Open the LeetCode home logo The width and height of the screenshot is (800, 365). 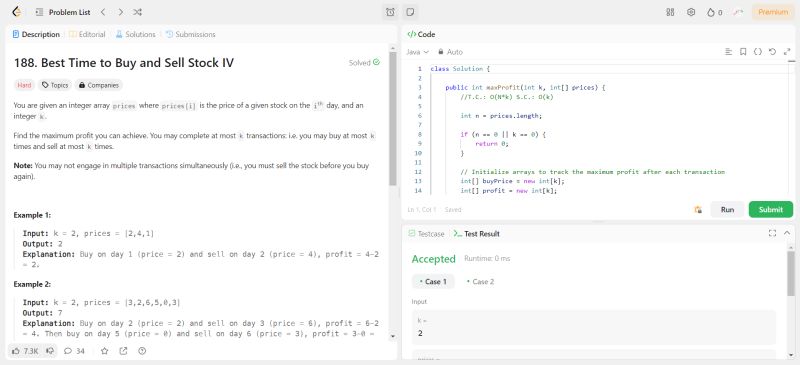(16, 12)
